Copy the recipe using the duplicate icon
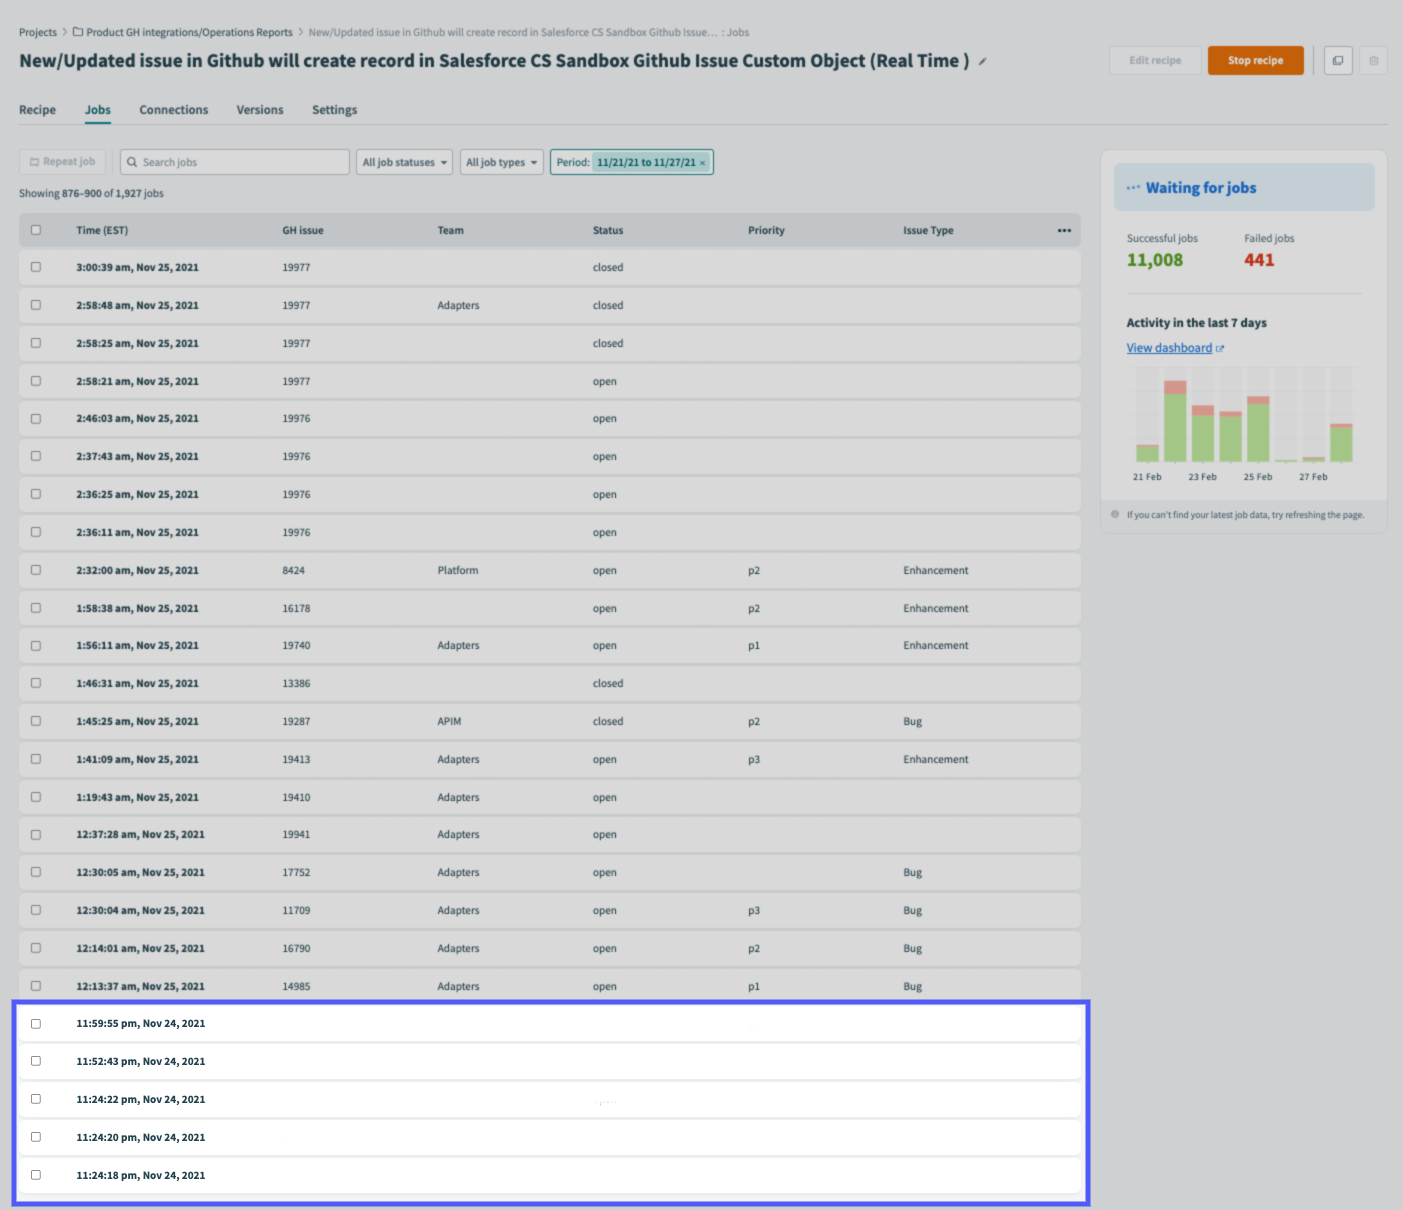Viewport: 1403px width, 1210px height. coord(1337,60)
